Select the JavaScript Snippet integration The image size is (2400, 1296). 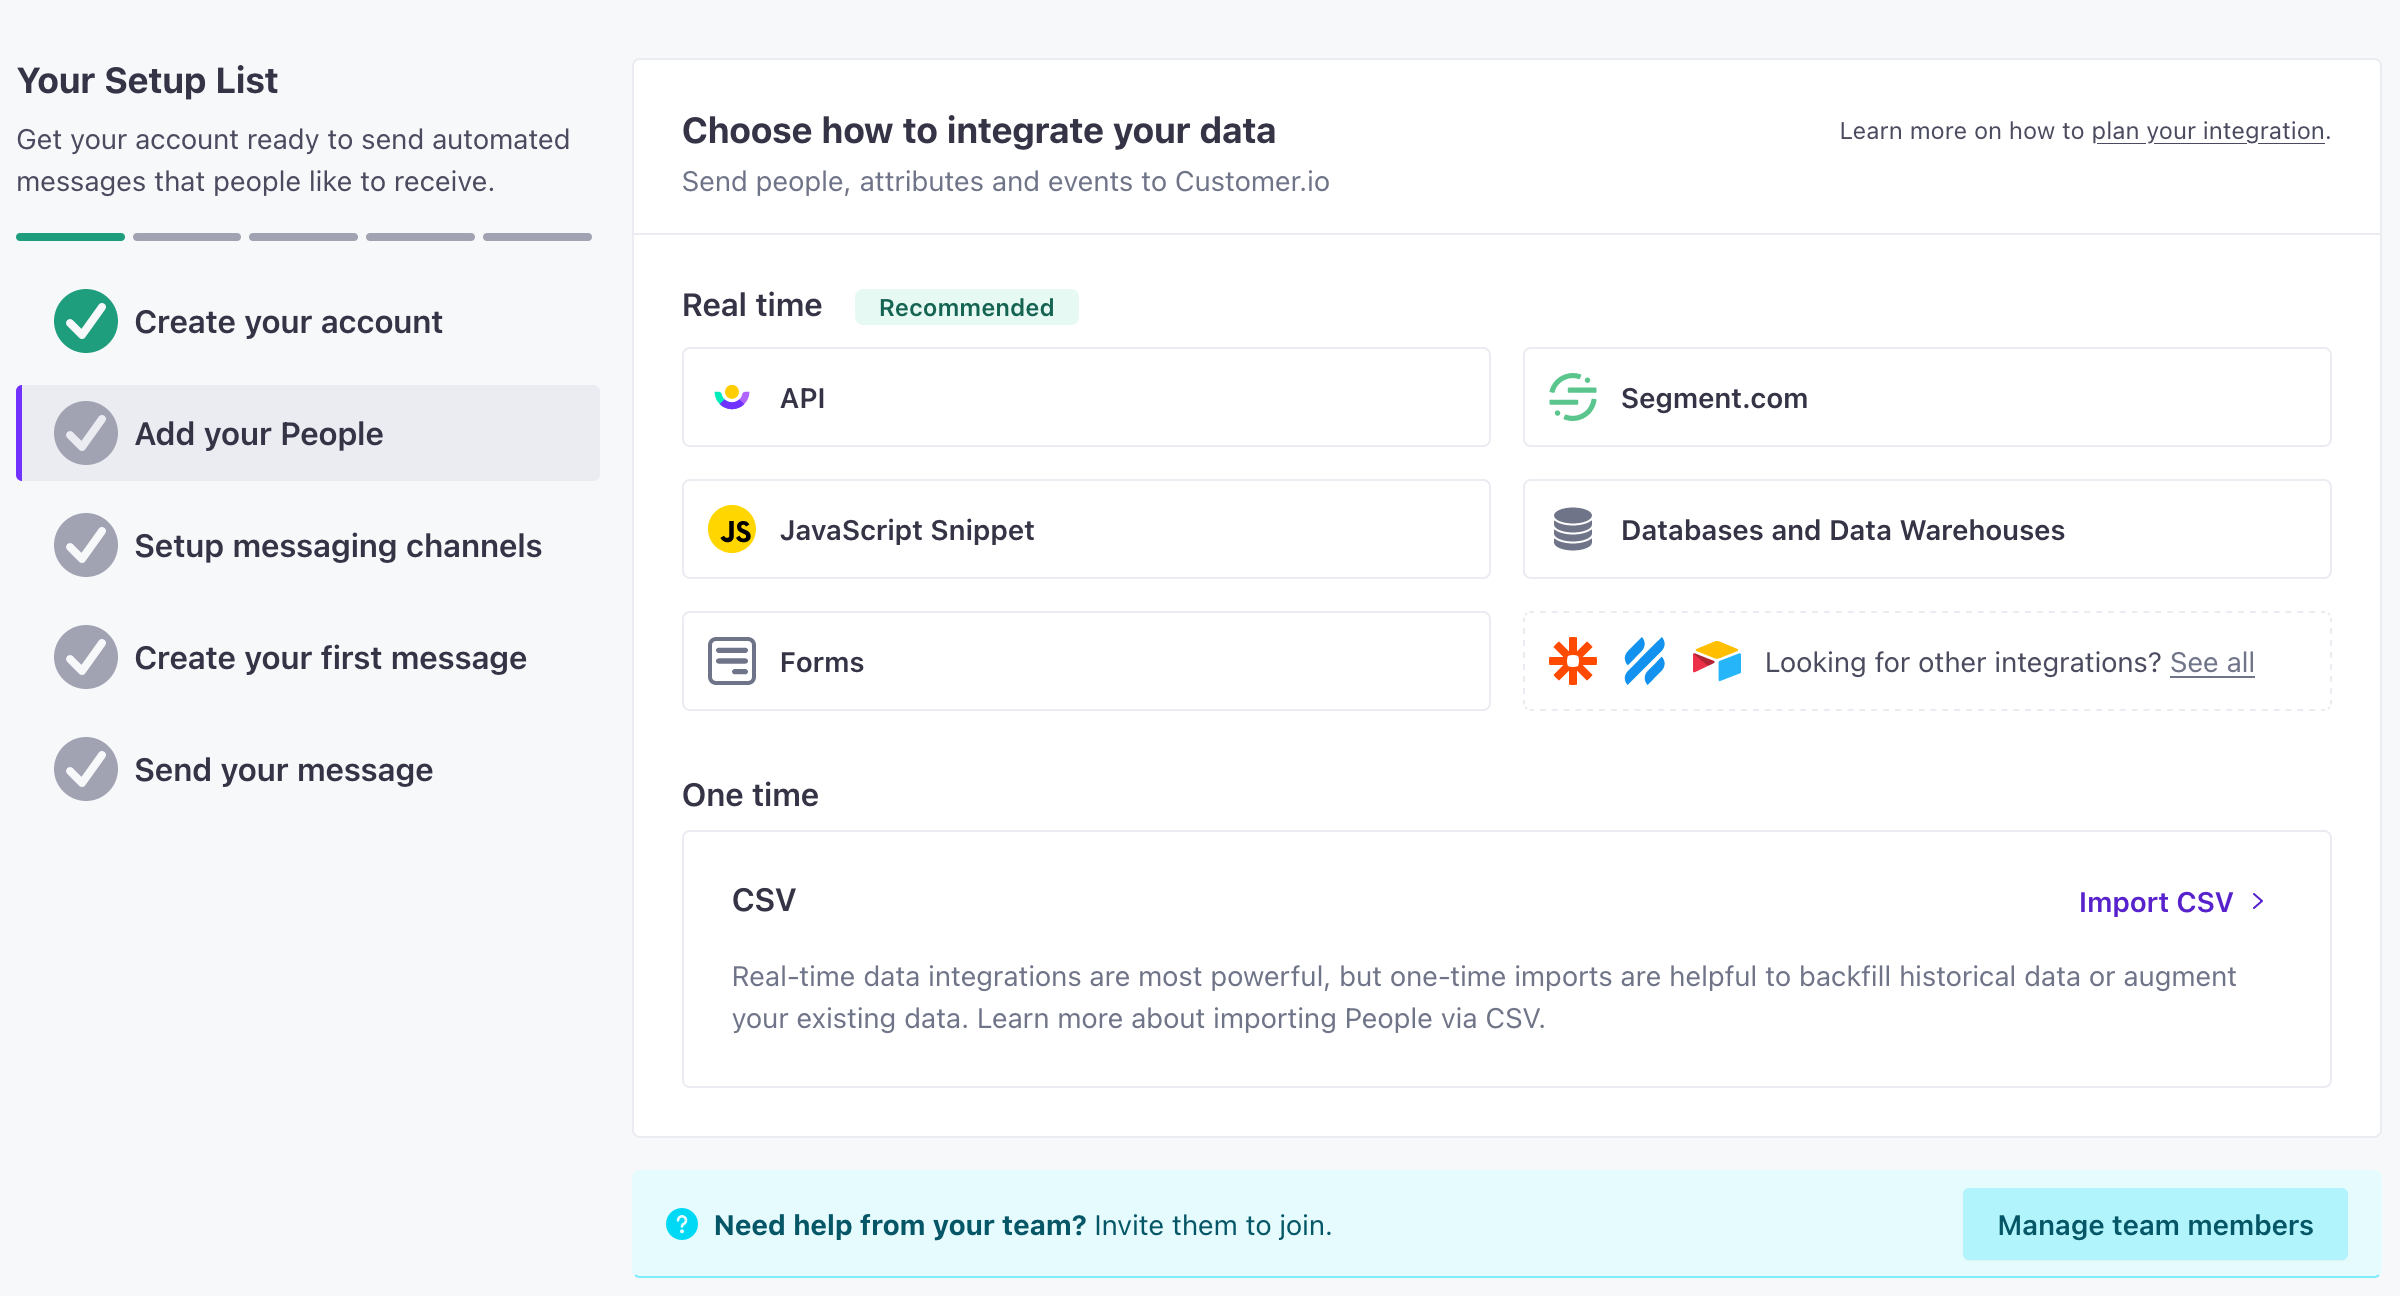[1086, 529]
